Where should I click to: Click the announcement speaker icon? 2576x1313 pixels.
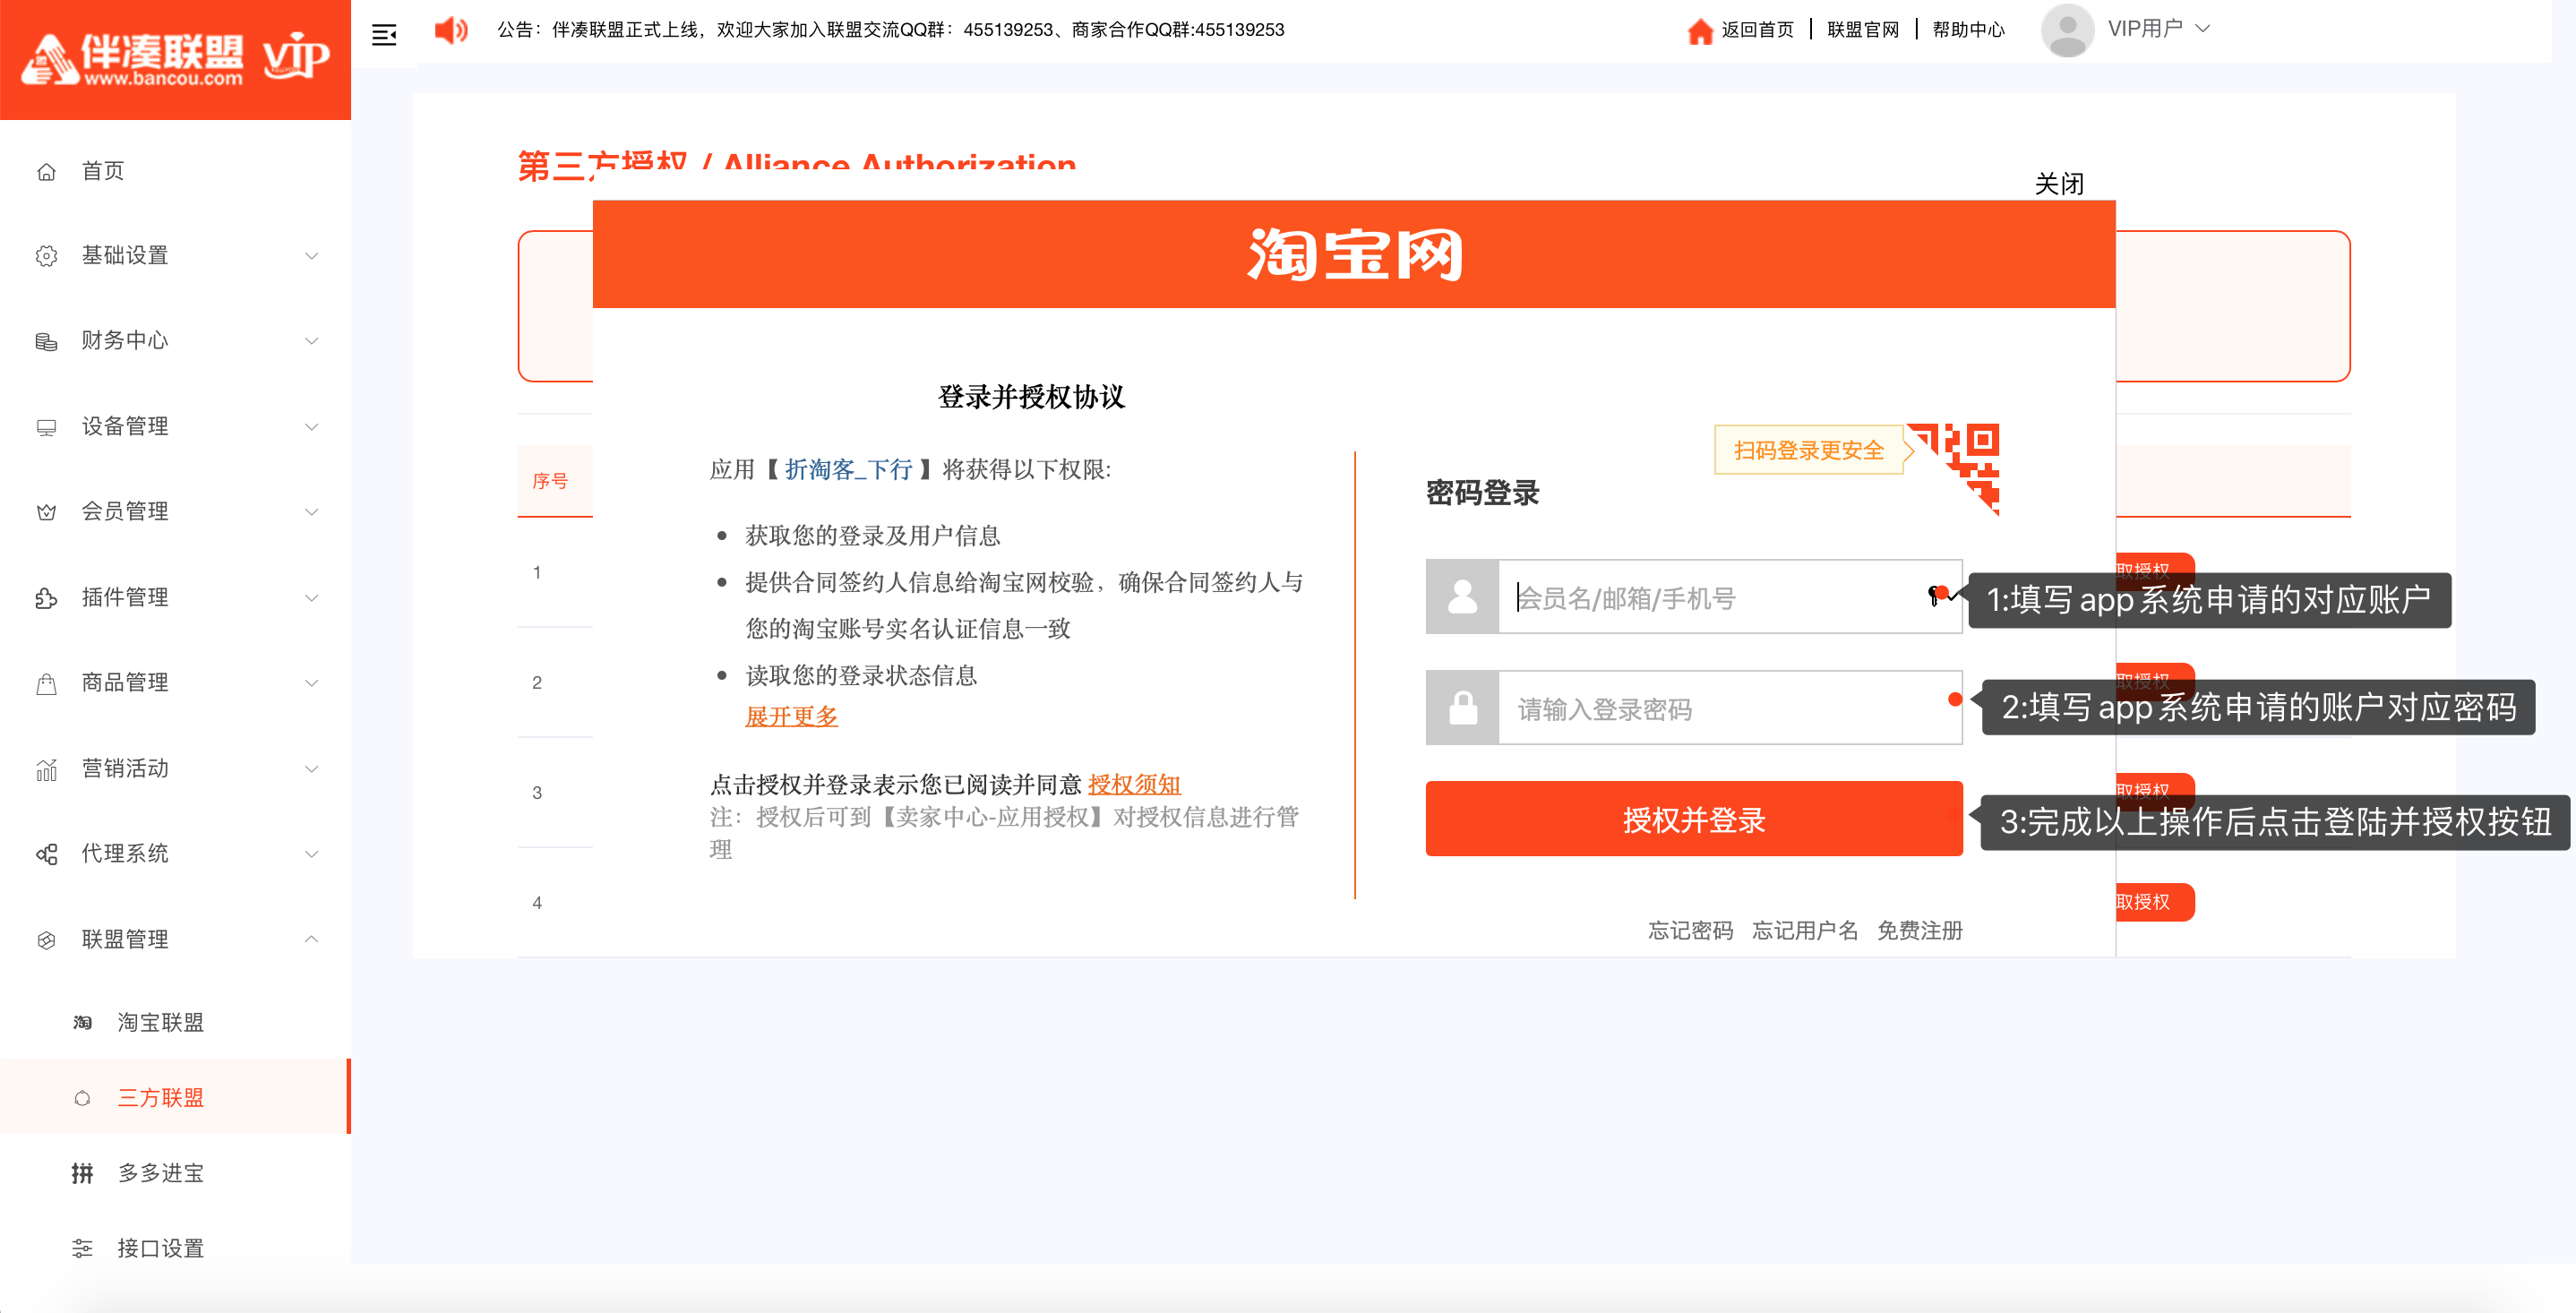[451, 30]
